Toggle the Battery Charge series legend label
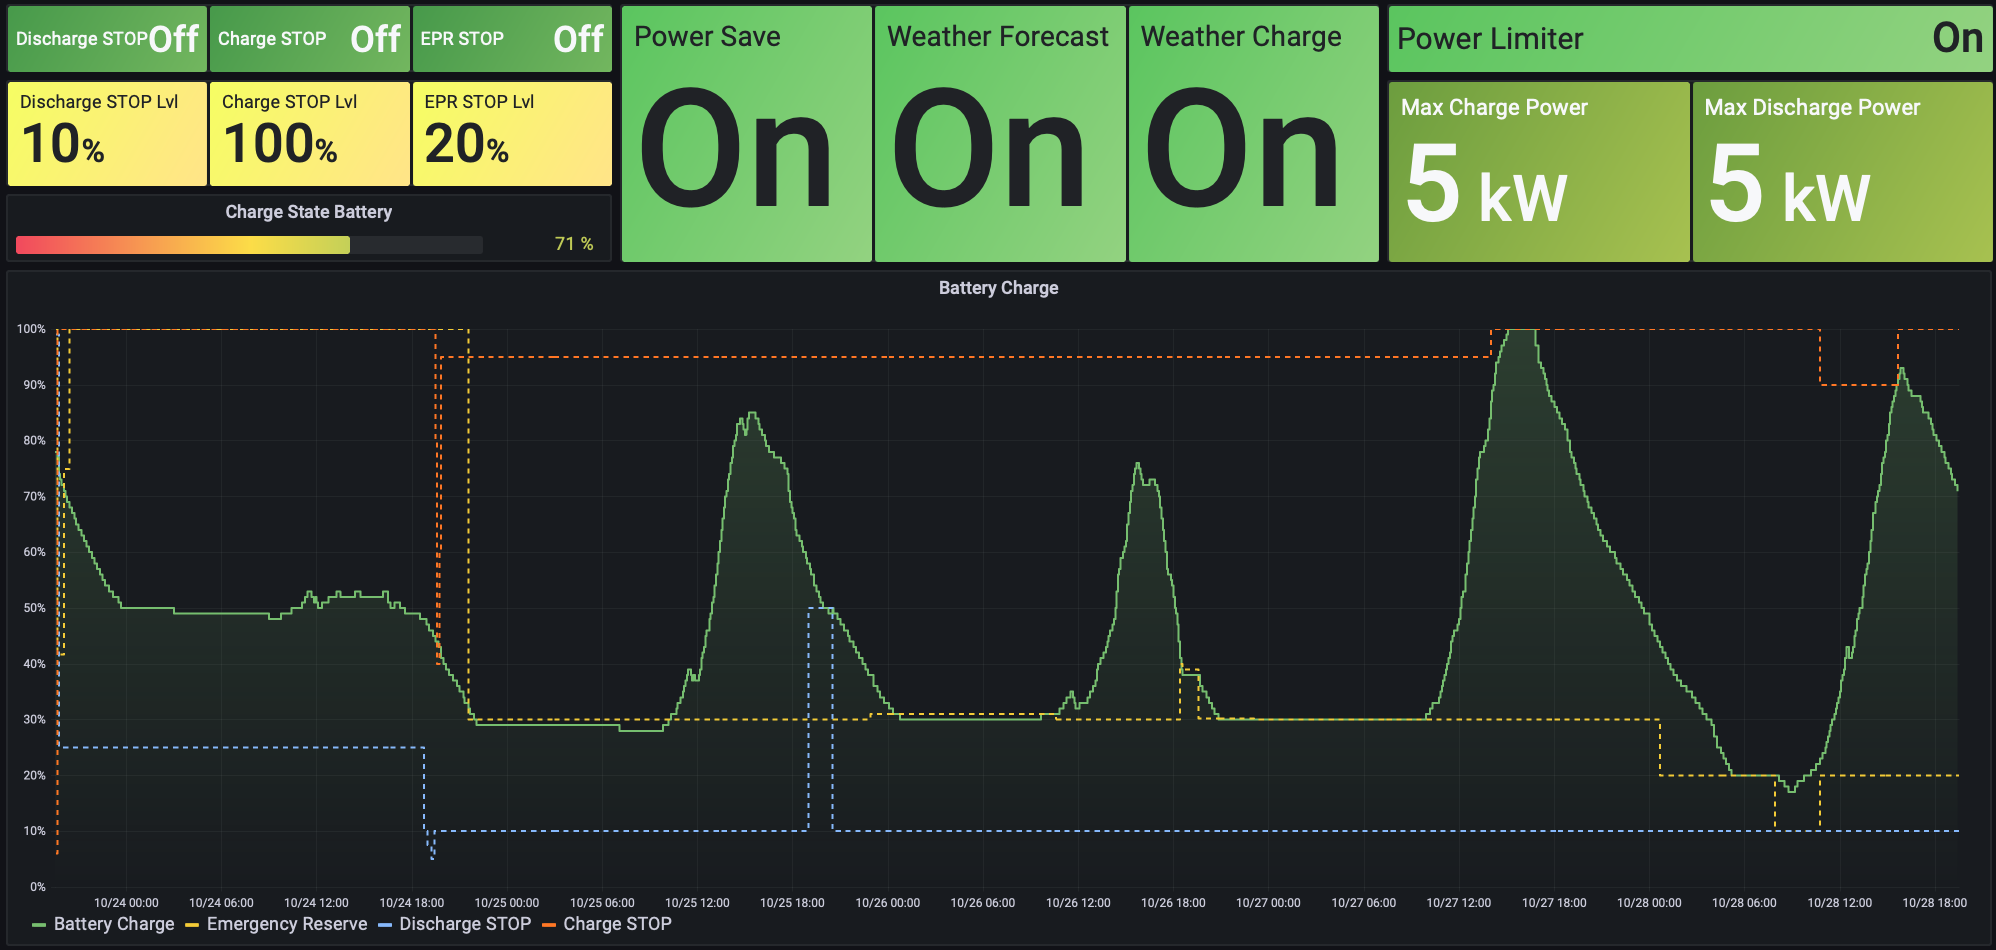Screen dimensions: 1996x950 click(114, 924)
